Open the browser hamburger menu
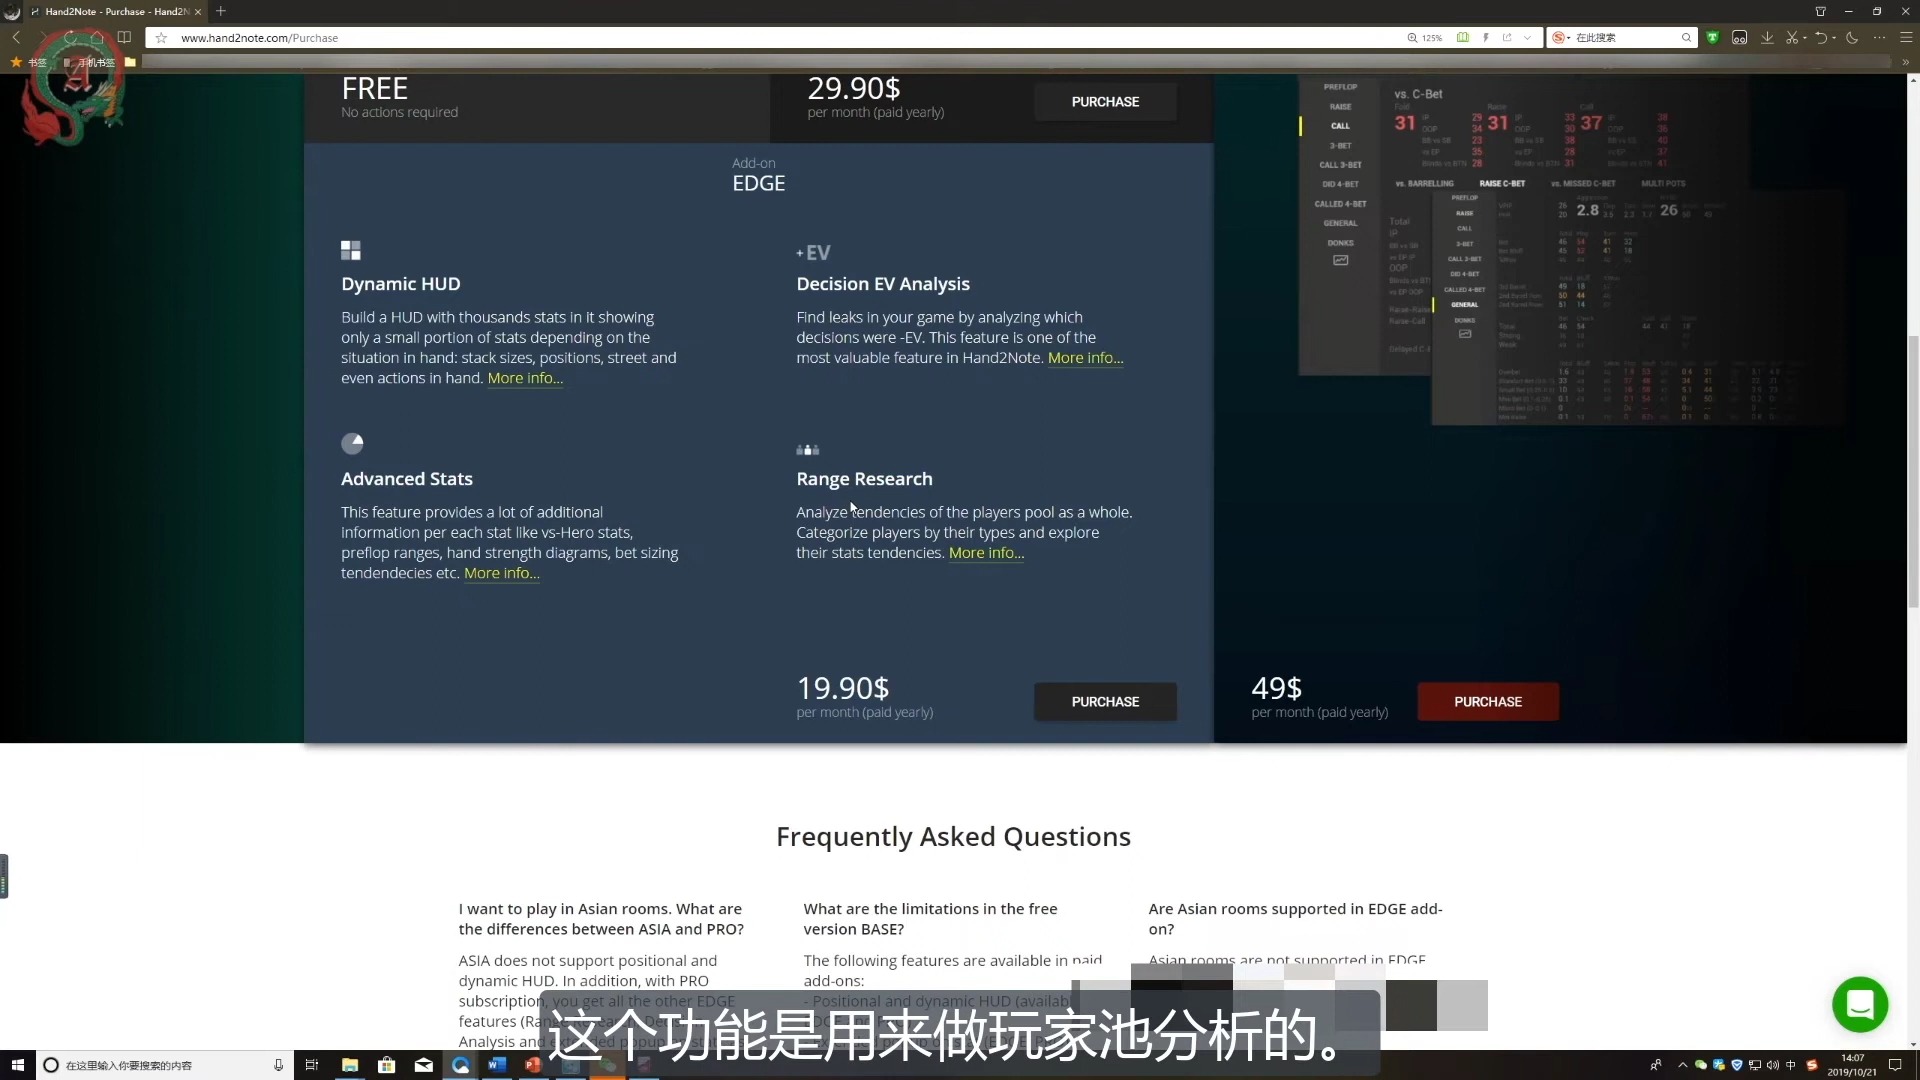Screen dimensions: 1920x1080 pyautogui.click(x=1906, y=38)
